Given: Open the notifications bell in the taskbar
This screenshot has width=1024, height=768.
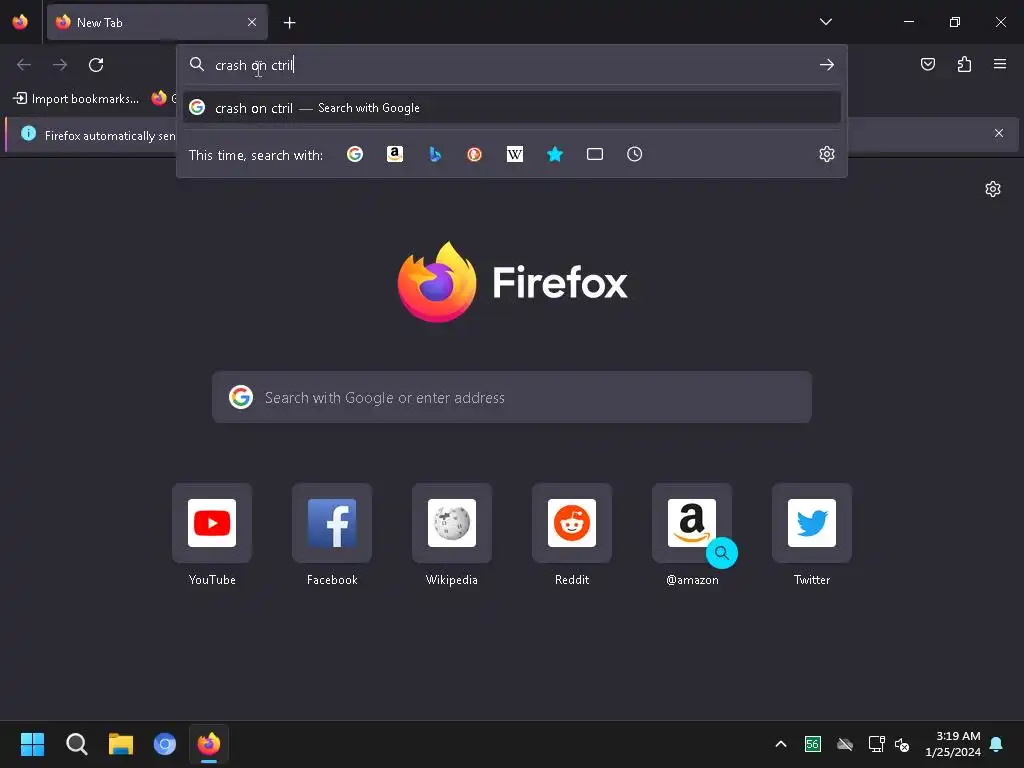Looking at the screenshot, I should pyautogui.click(x=997, y=744).
